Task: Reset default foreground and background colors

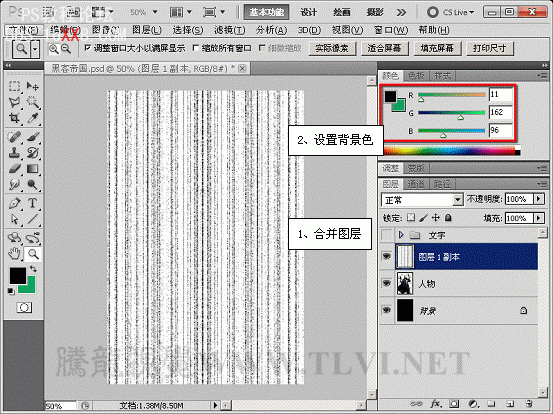Action: click(11, 291)
